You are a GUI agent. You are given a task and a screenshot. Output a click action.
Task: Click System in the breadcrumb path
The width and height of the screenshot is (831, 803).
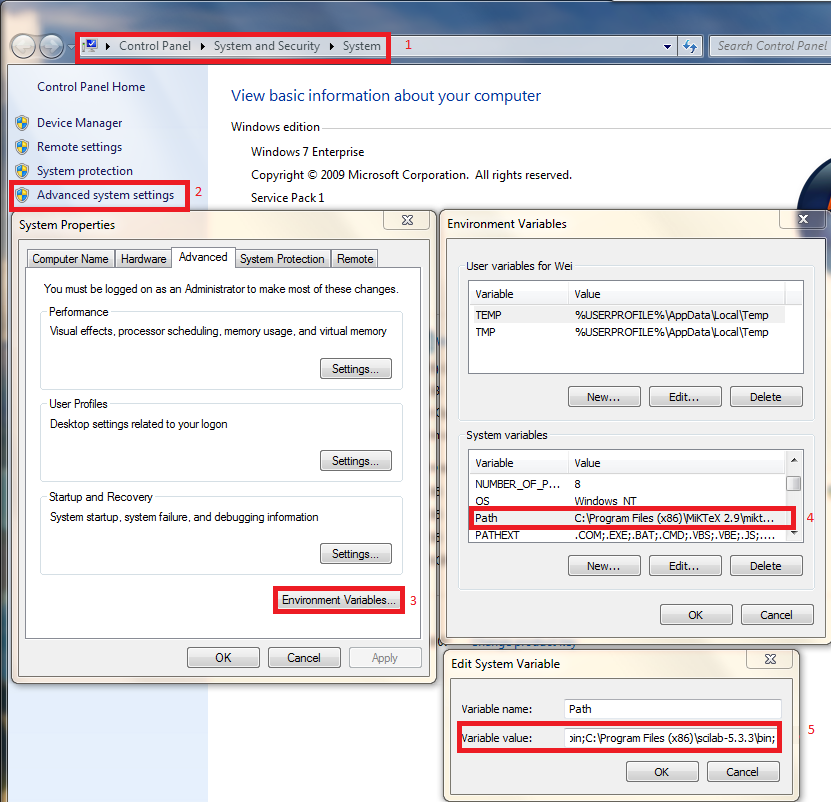click(361, 46)
